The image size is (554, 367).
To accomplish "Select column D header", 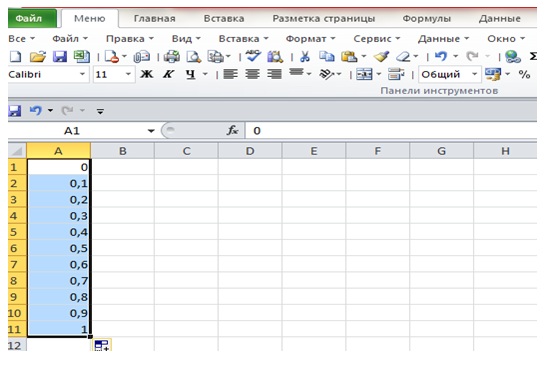I will coord(250,151).
